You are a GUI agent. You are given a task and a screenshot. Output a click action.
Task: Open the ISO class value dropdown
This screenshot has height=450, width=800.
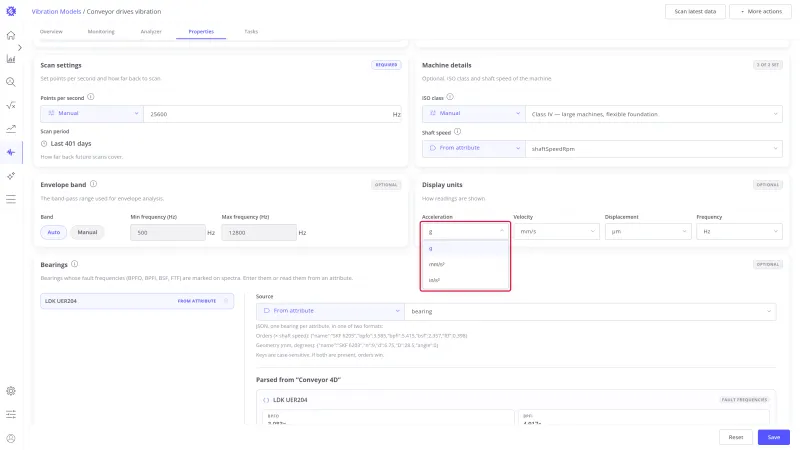pos(654,114)
